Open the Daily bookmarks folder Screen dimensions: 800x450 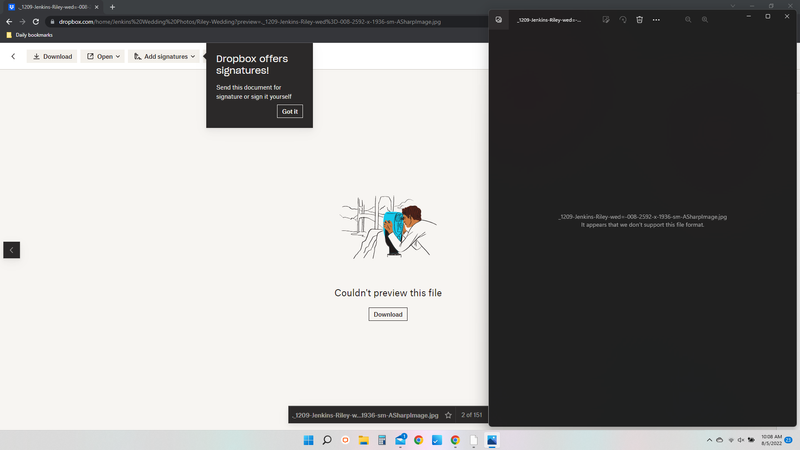point(30,35)
